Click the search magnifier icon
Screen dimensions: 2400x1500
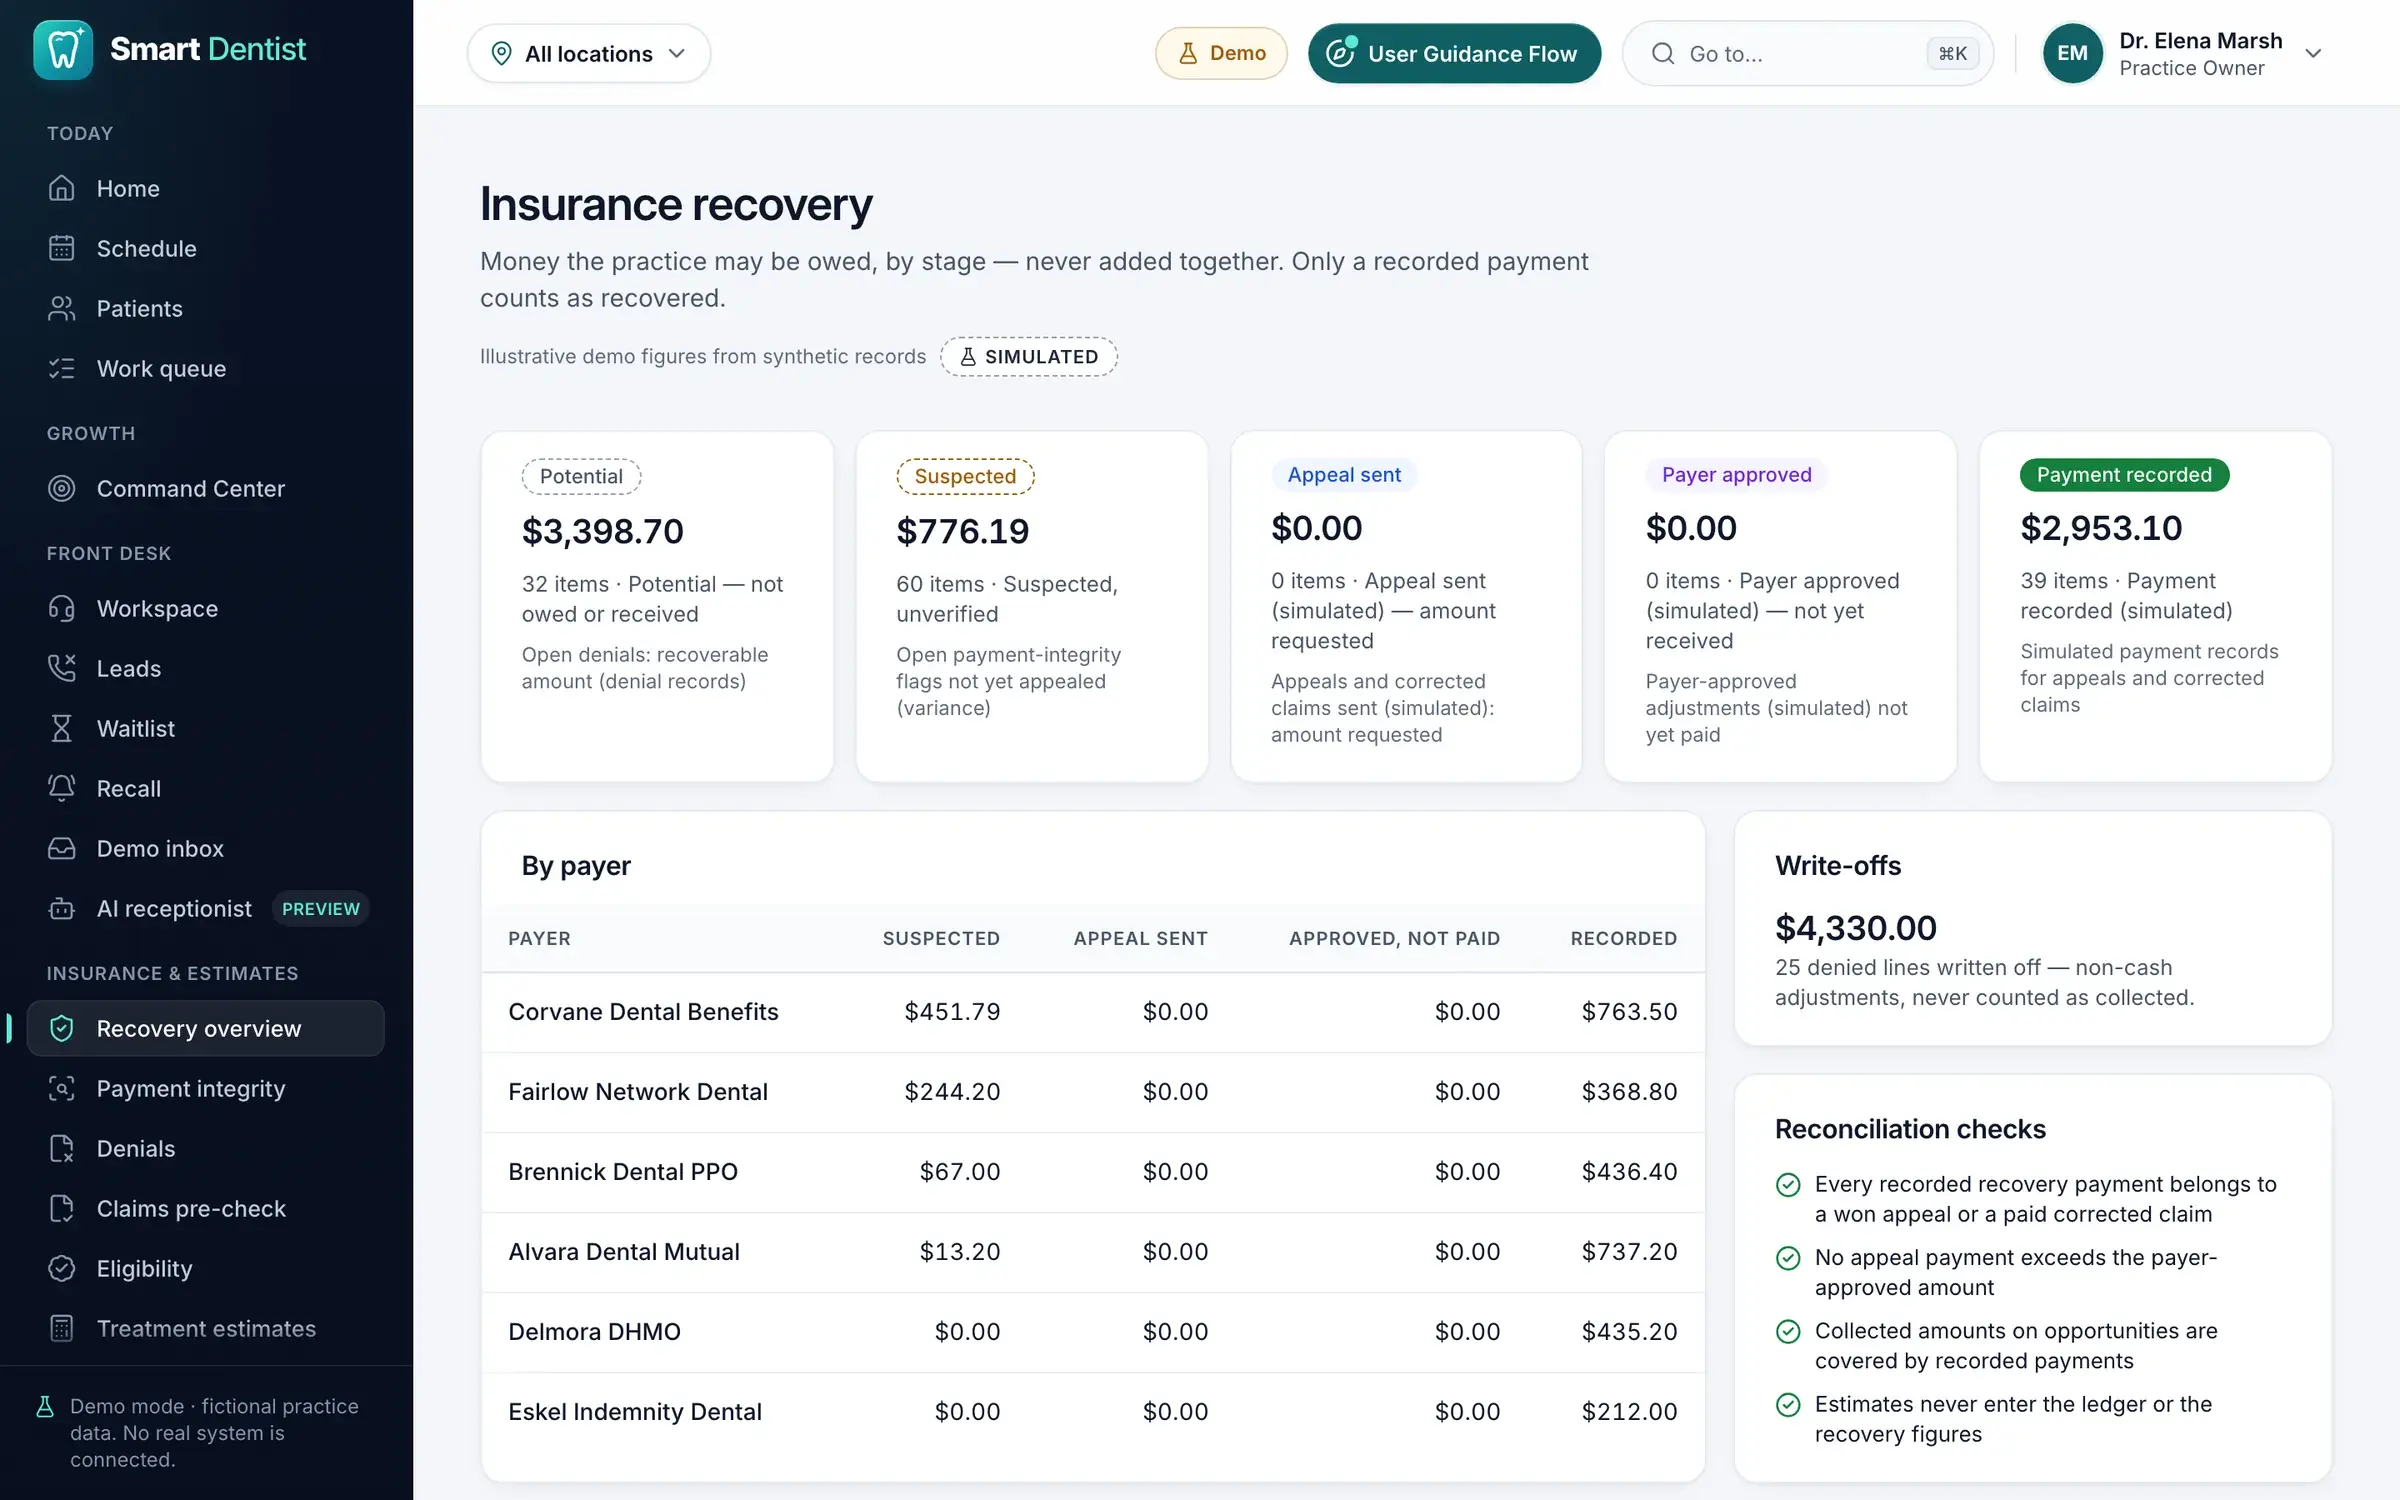(1662, 53)
